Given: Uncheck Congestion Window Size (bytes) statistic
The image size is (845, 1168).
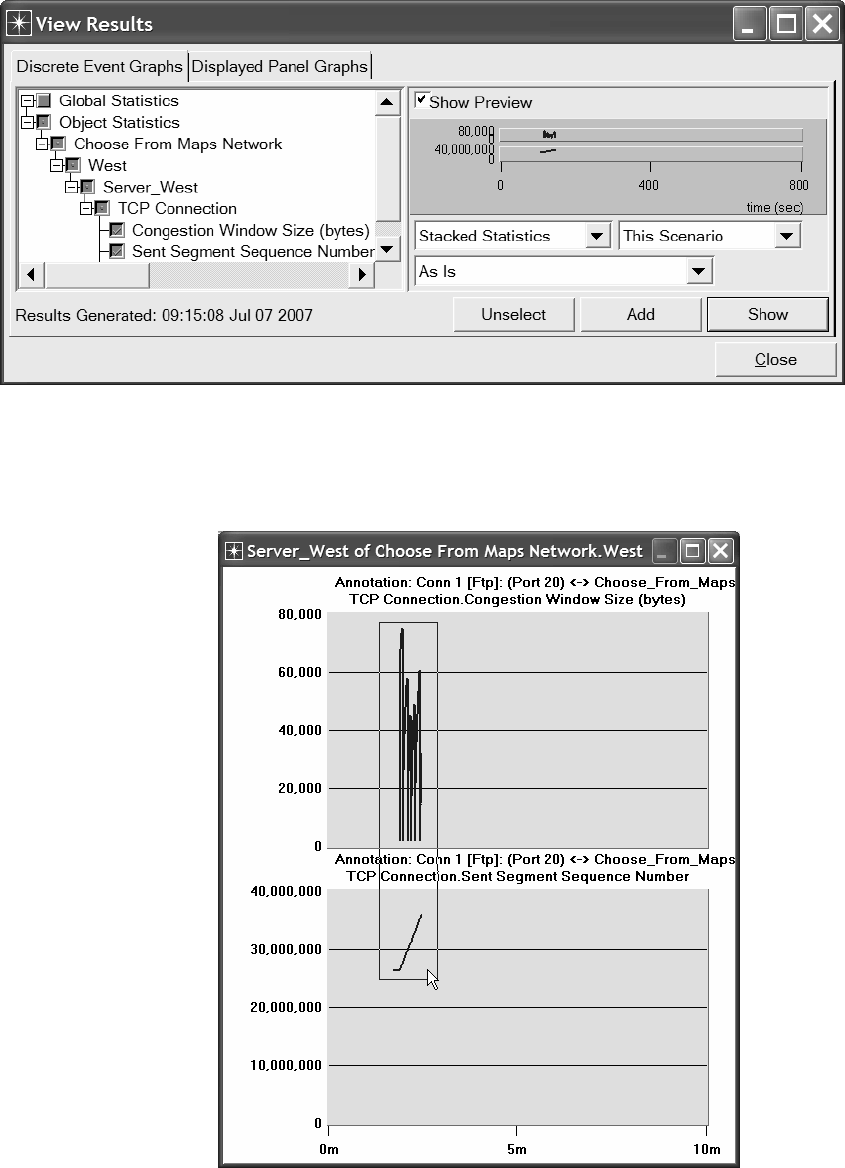Looking at the screenshot, I should [117, 230].
